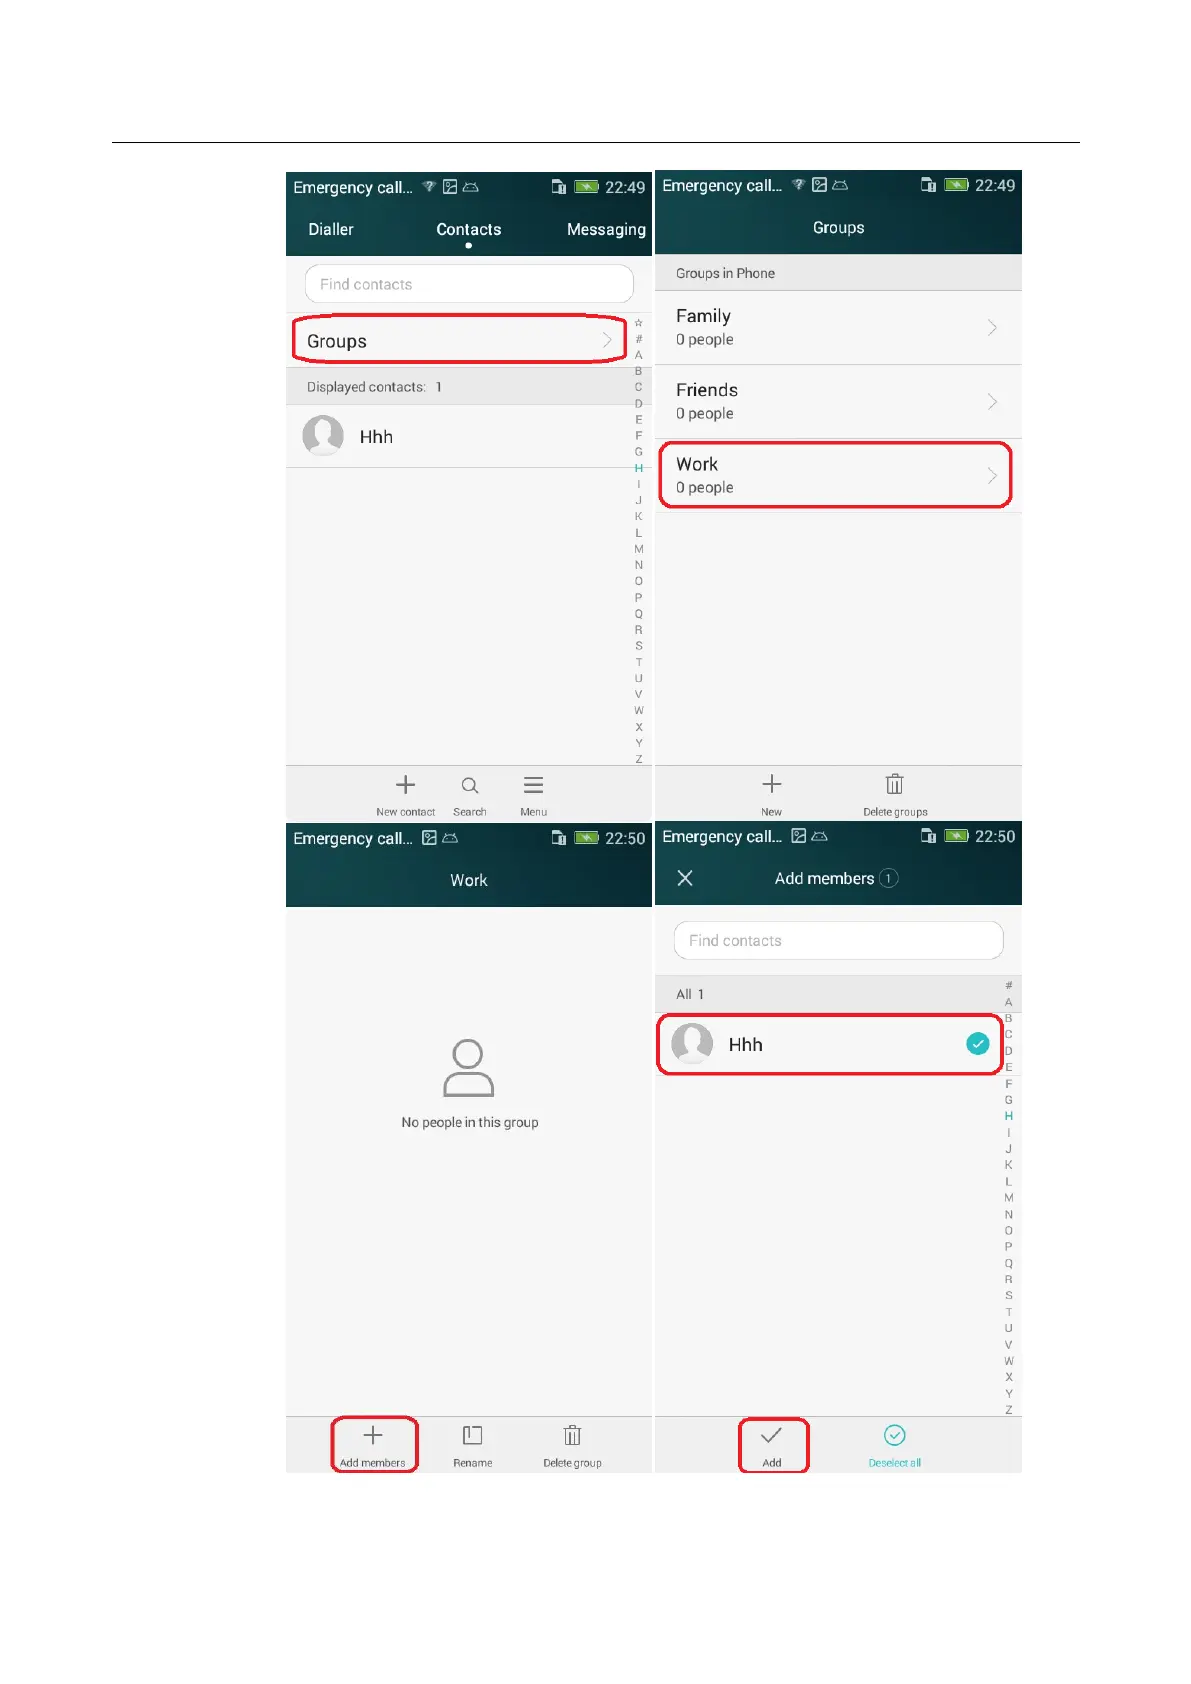Screen dimensions: 1191x1684
Task: Tap the Rename group icon
Action: click(473, 1436)
